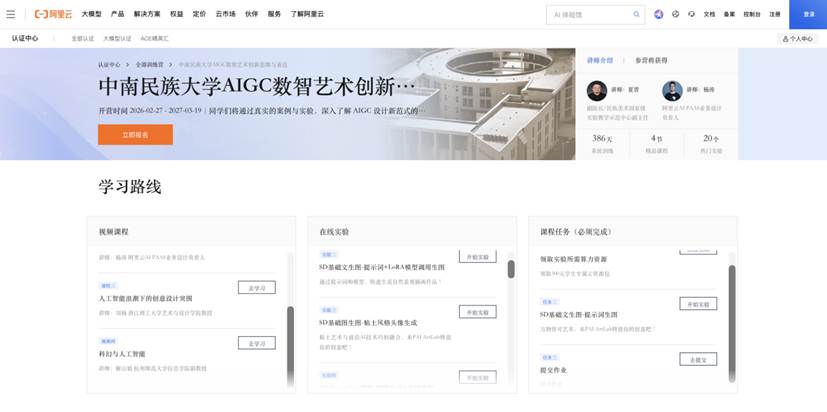Screen dimensions: 827x412
Task: Click the globe language icon
Action: click(676, 15)
